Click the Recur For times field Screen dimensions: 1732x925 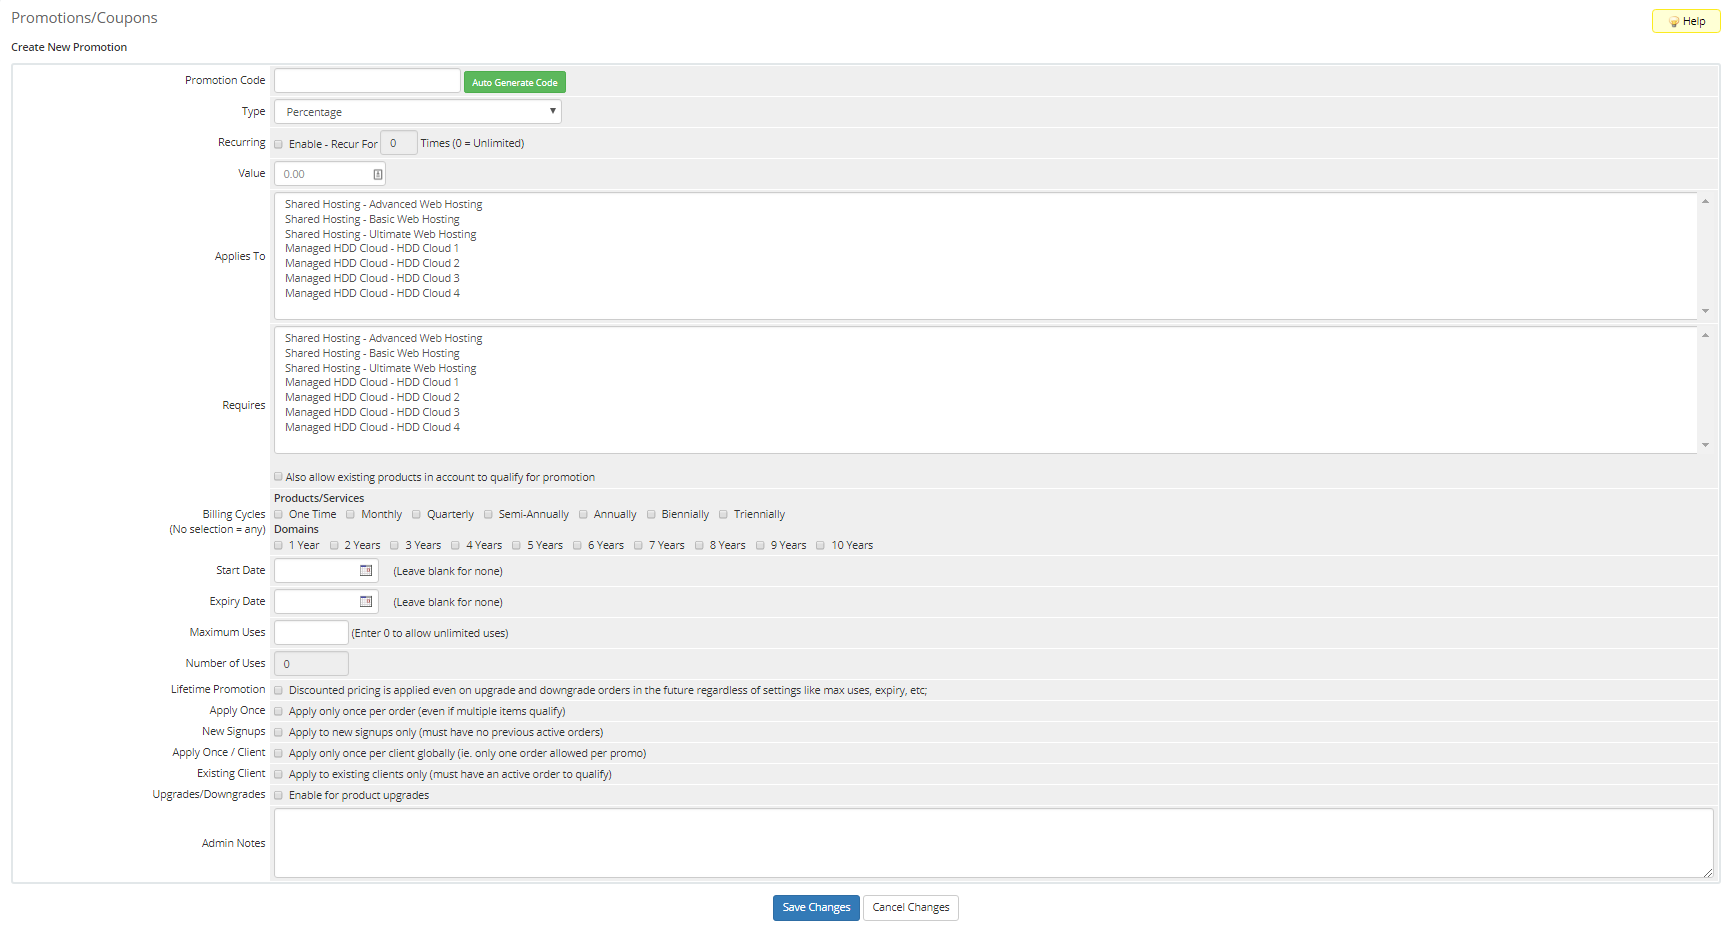tap(398, 143)
